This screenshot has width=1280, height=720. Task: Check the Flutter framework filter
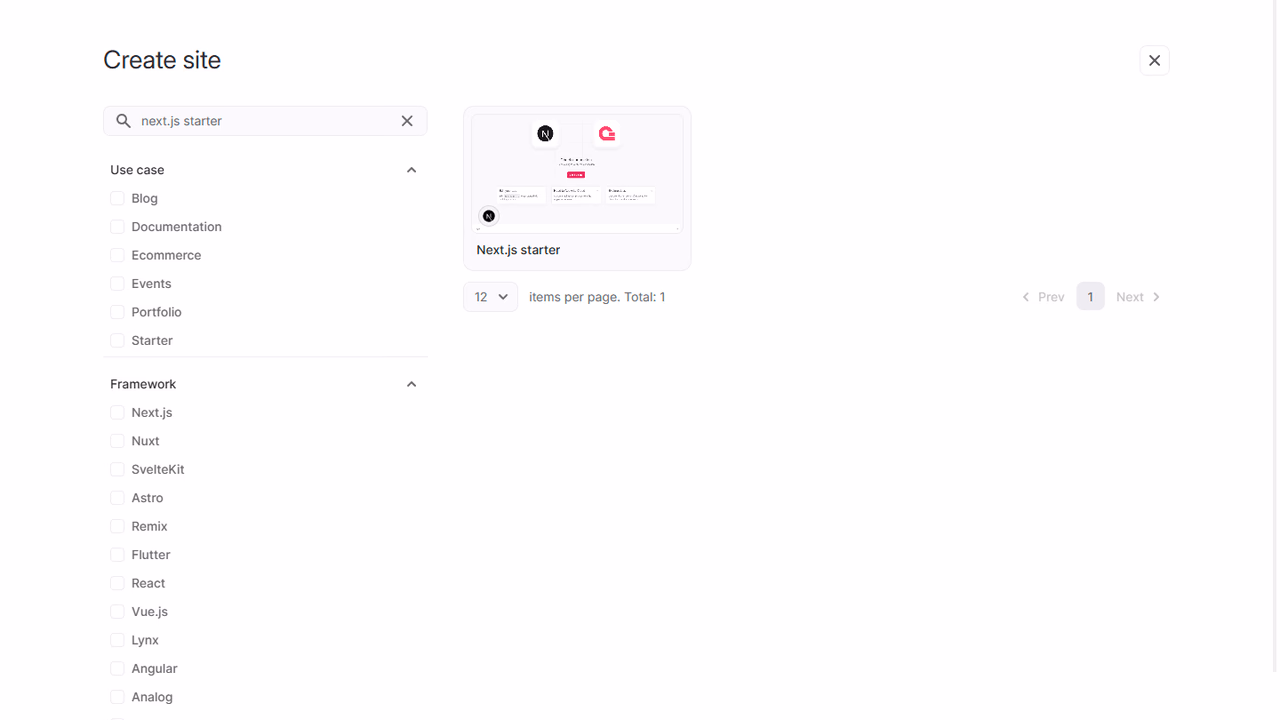click(117, 555)
